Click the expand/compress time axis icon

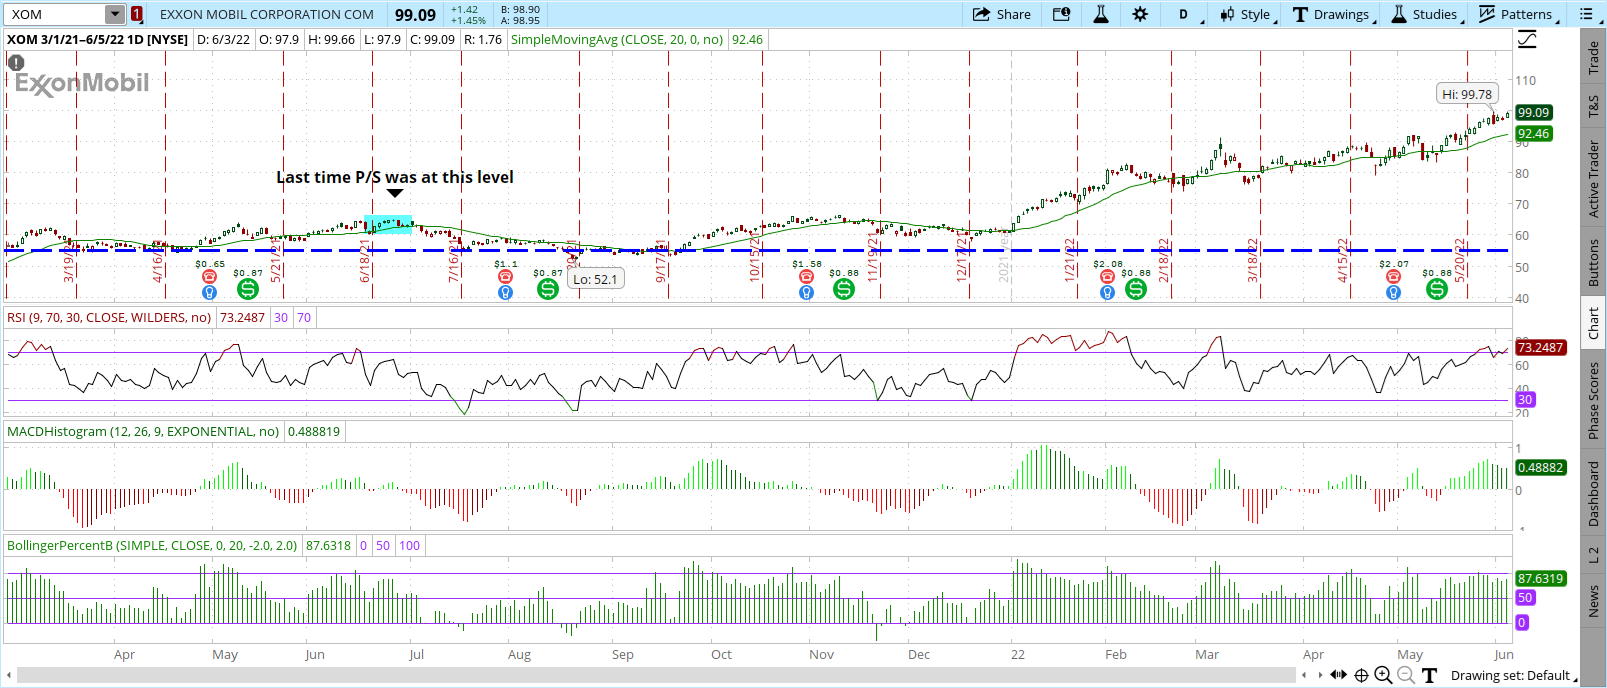pyautogui.click(x=1339, y=675)
